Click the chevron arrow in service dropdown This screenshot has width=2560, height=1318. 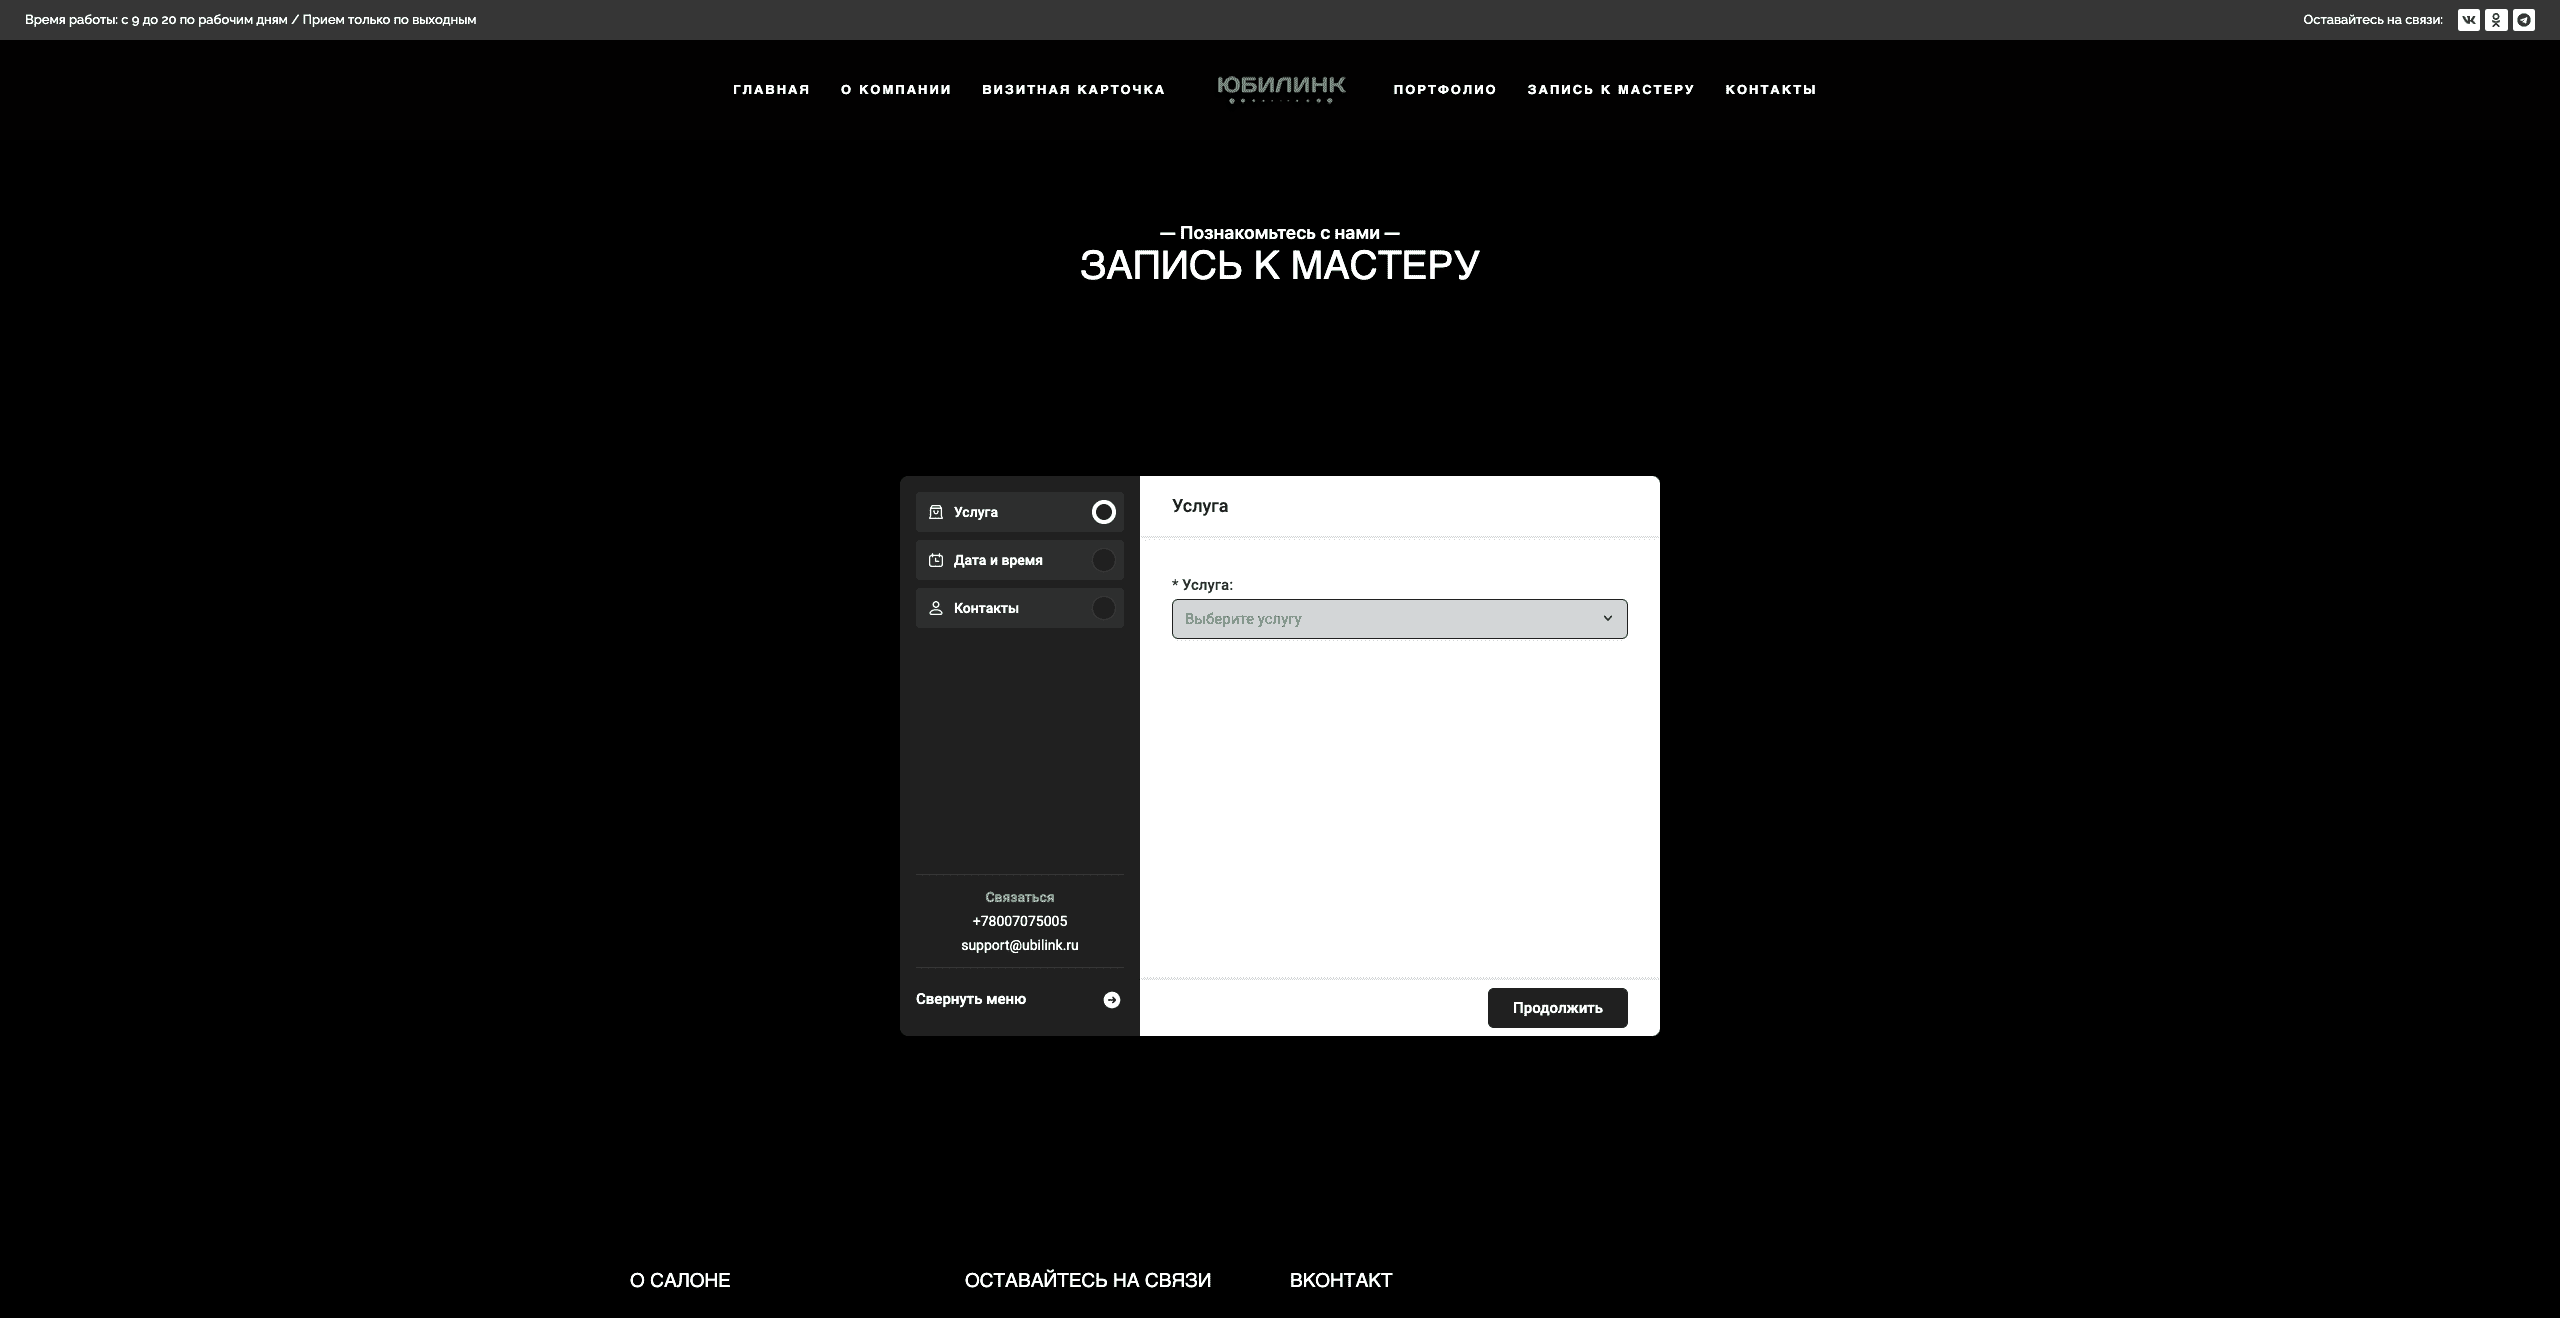pyautogui.click(x=1607, y=618)
